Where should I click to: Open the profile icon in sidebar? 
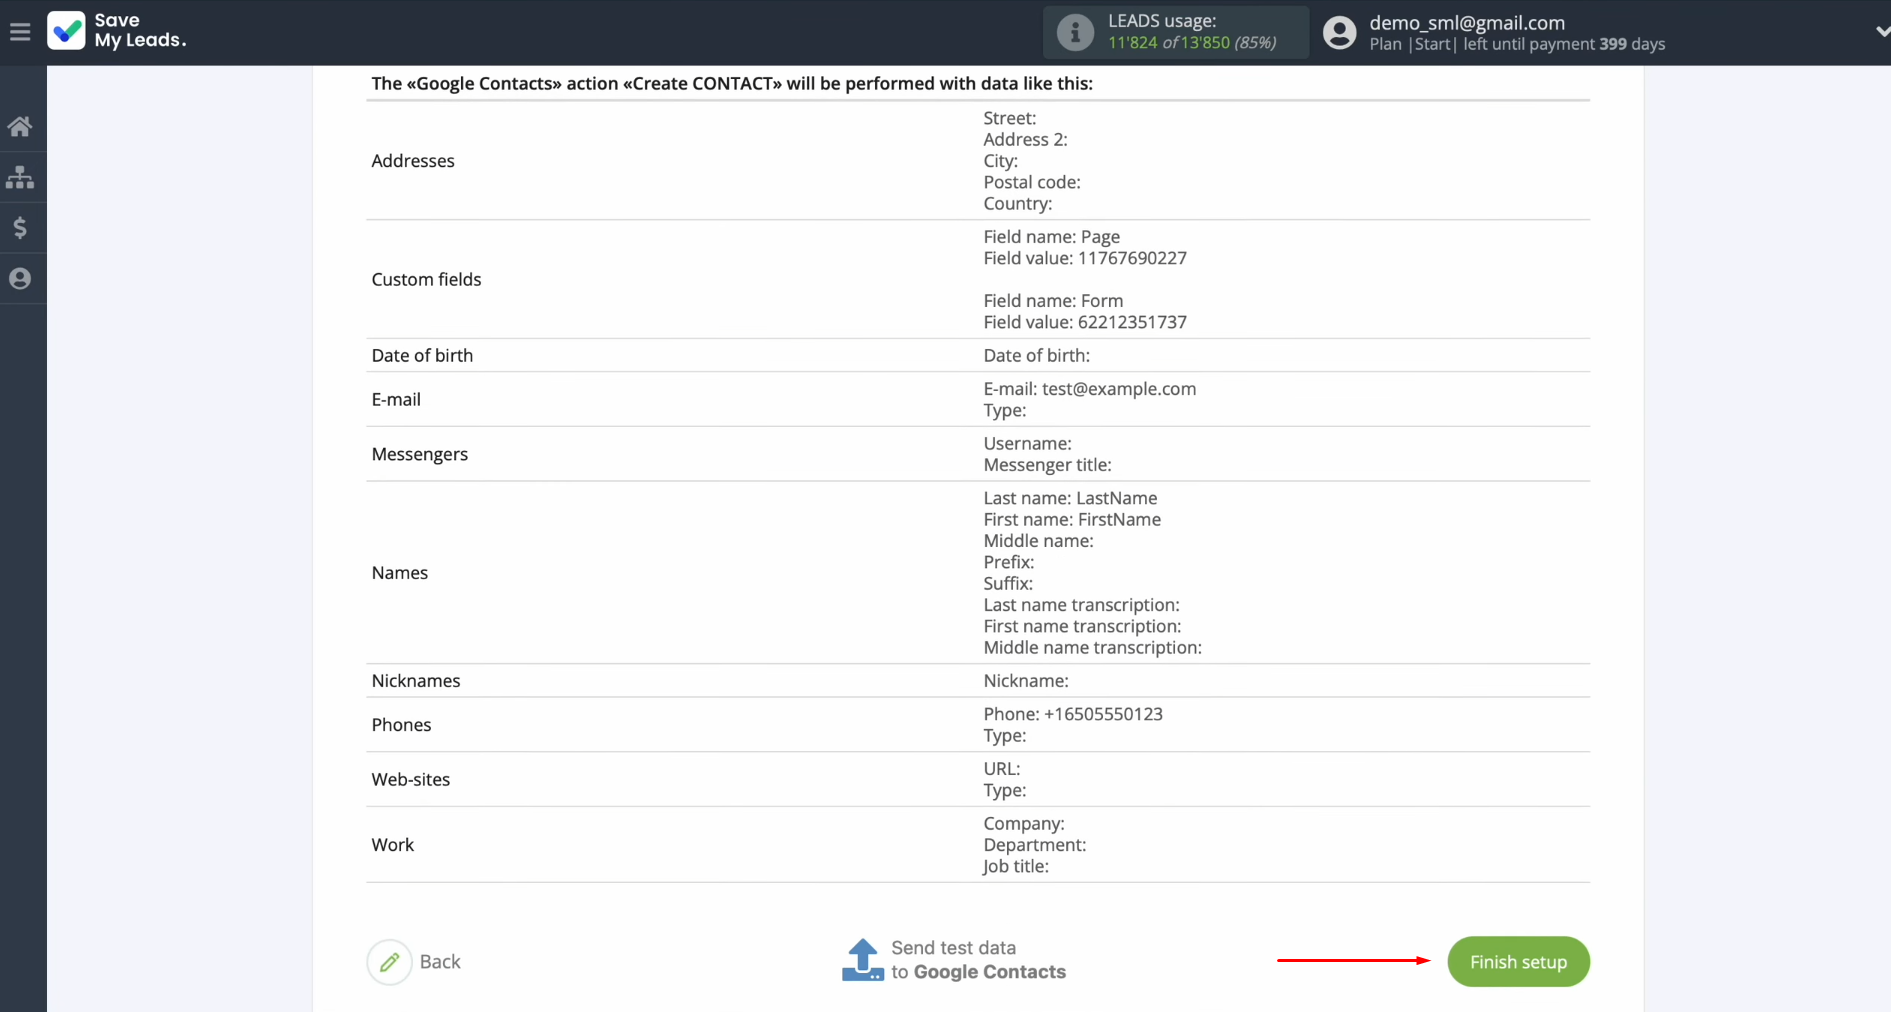tap(20, 279)
